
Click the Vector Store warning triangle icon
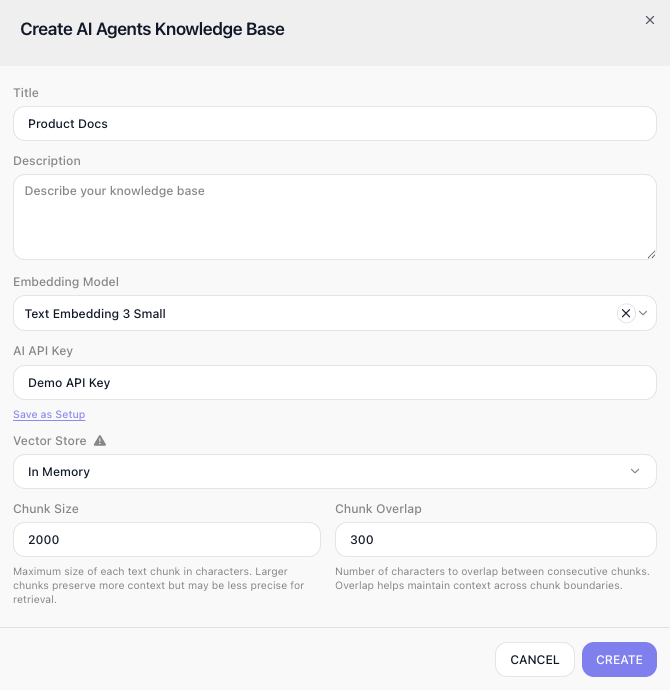100,440
